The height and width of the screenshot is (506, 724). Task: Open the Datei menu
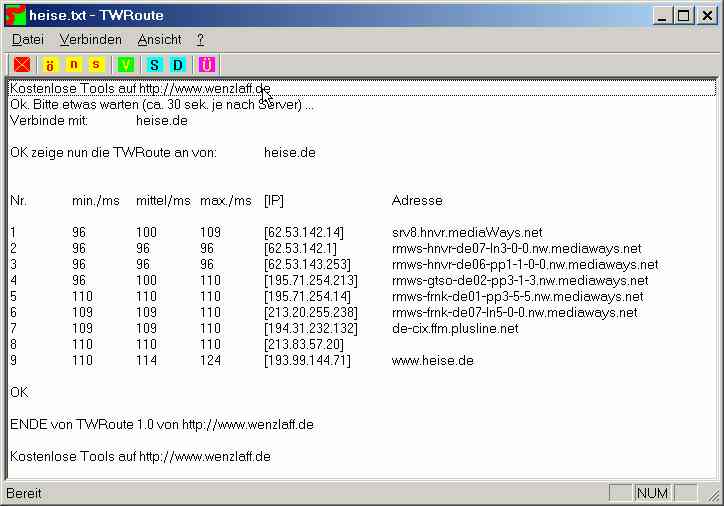click(28, 39)
